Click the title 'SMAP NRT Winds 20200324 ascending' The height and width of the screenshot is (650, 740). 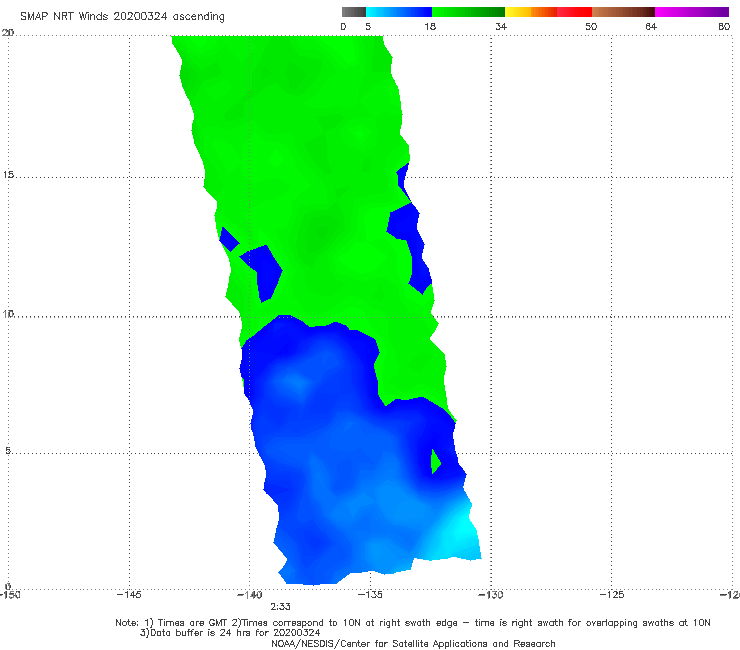pos(122,16)
